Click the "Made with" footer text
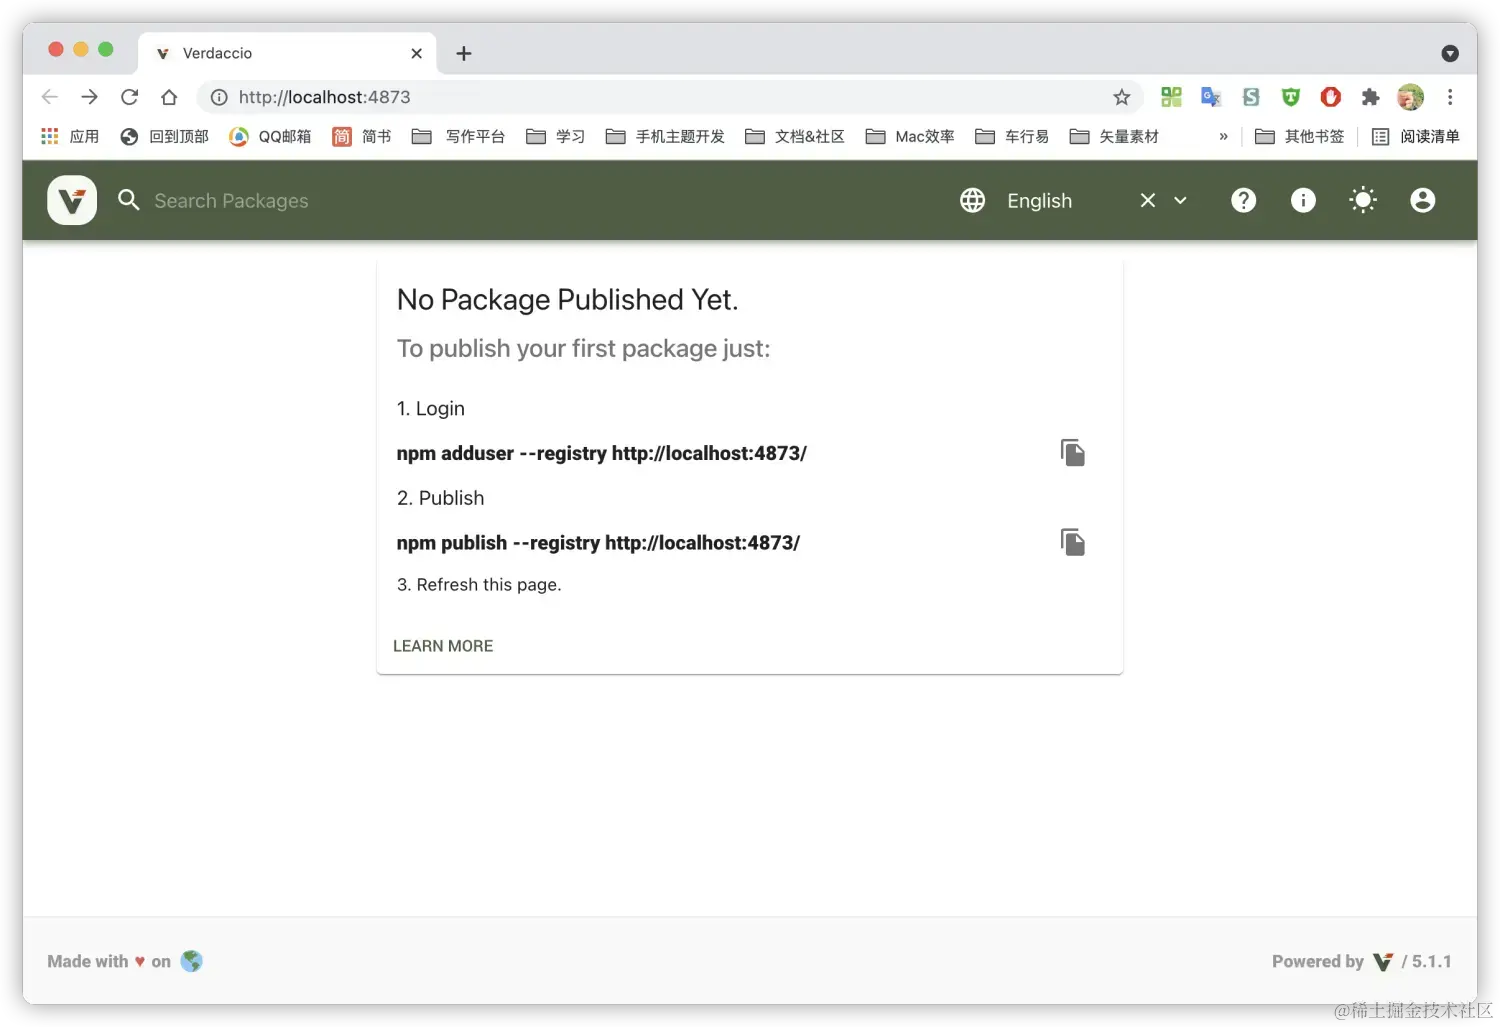Image resolution: width=1500 pixels, height=1027 pixels. 88,961
